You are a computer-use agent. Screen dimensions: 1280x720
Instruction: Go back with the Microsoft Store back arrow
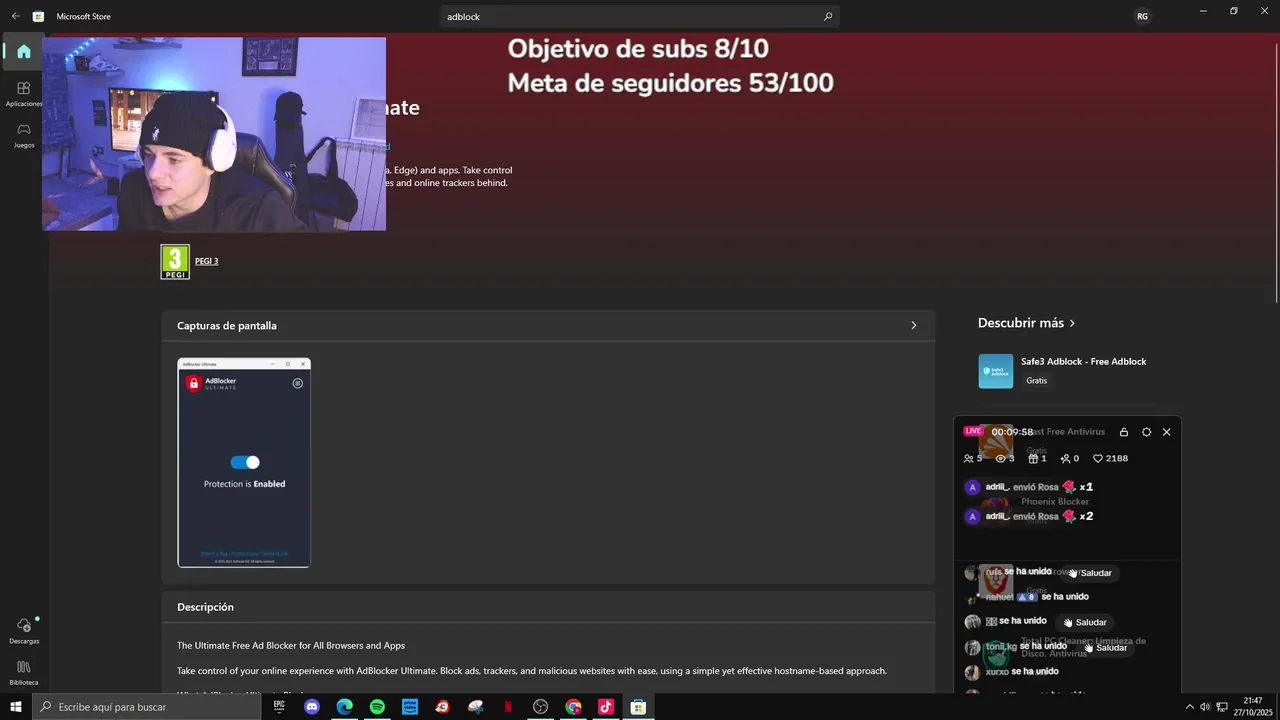click(15, 16)
